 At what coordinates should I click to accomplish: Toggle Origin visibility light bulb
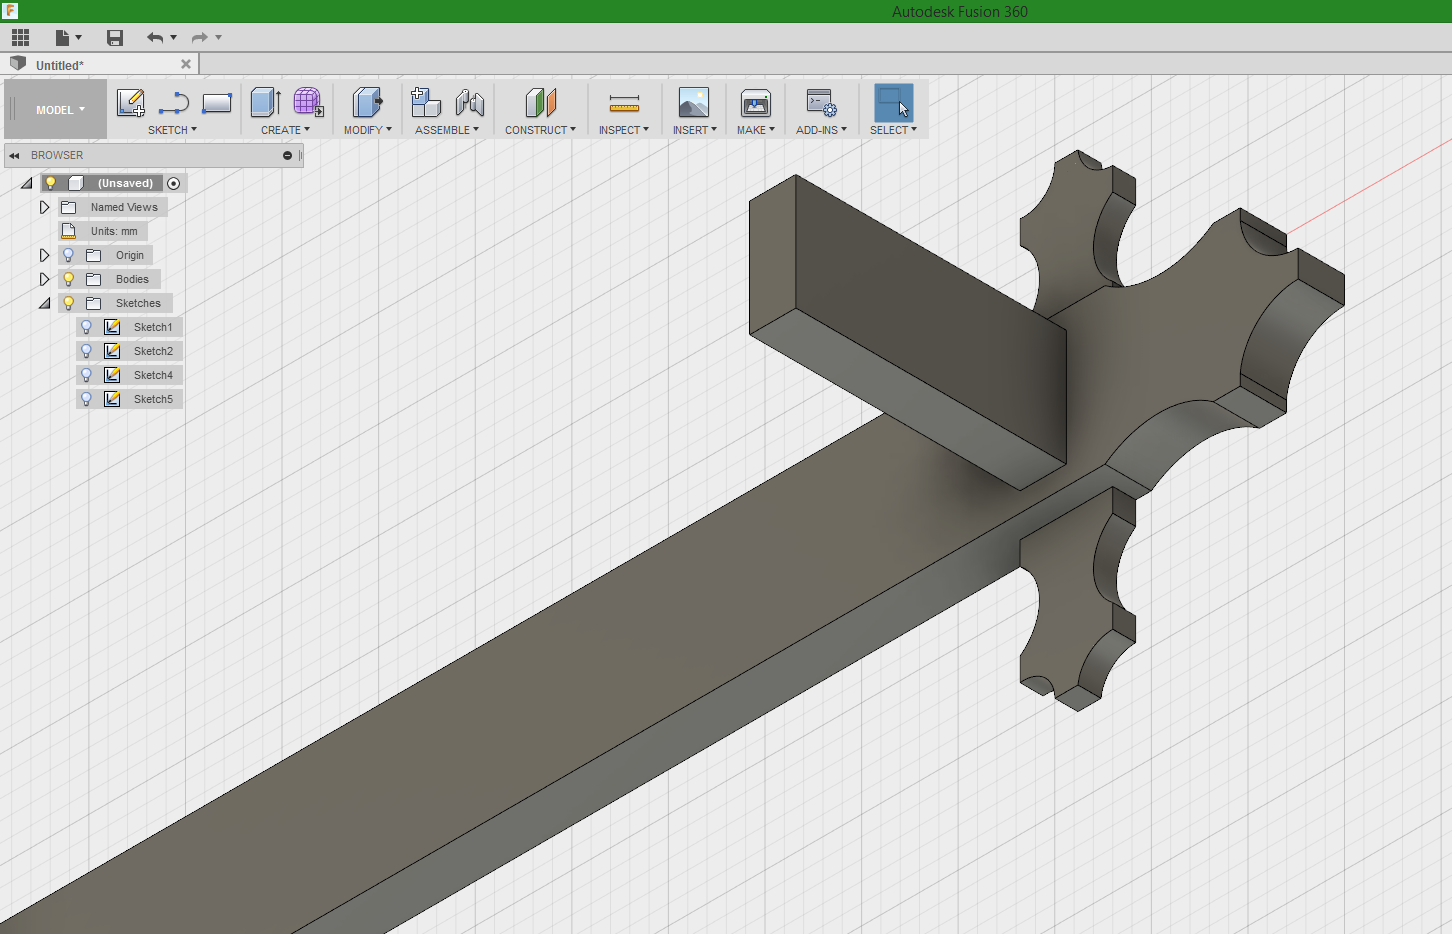pos(69,255)
